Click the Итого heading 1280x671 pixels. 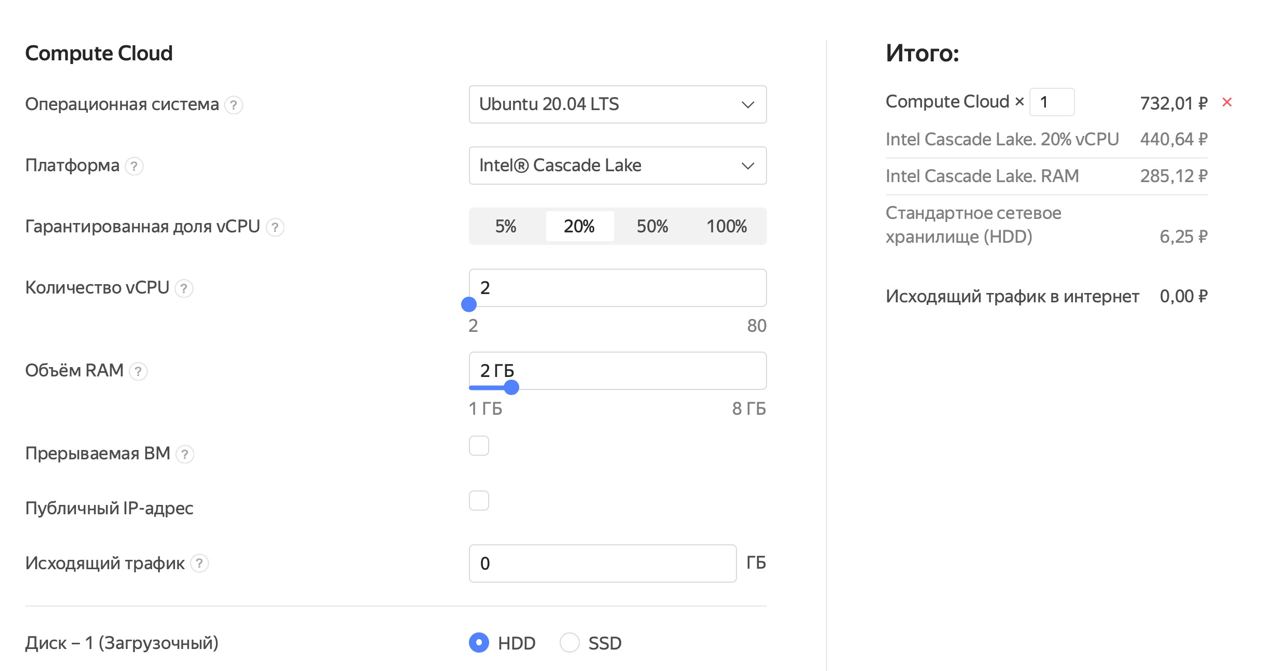pyautogui.click(x=922, y=53)
